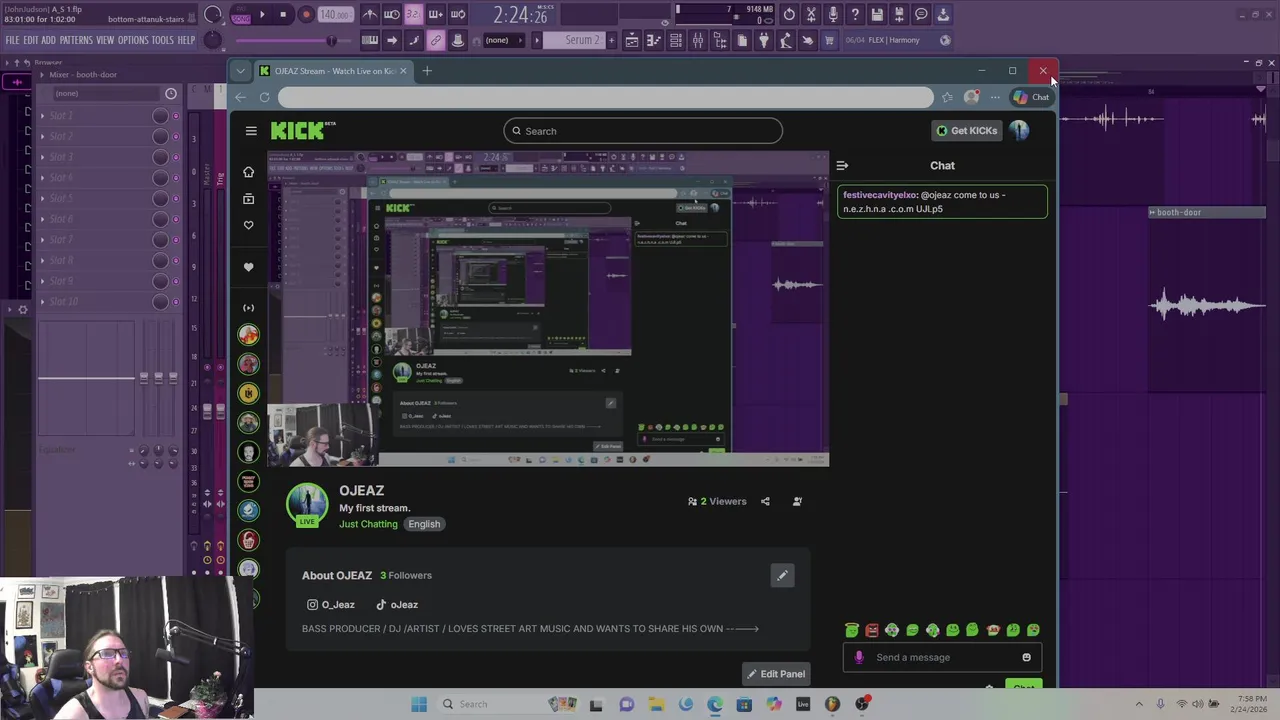This screenshot has height=720, width=1280.
Task: Close the OJEAZ Stream browser tab
Action: [403, 71]
